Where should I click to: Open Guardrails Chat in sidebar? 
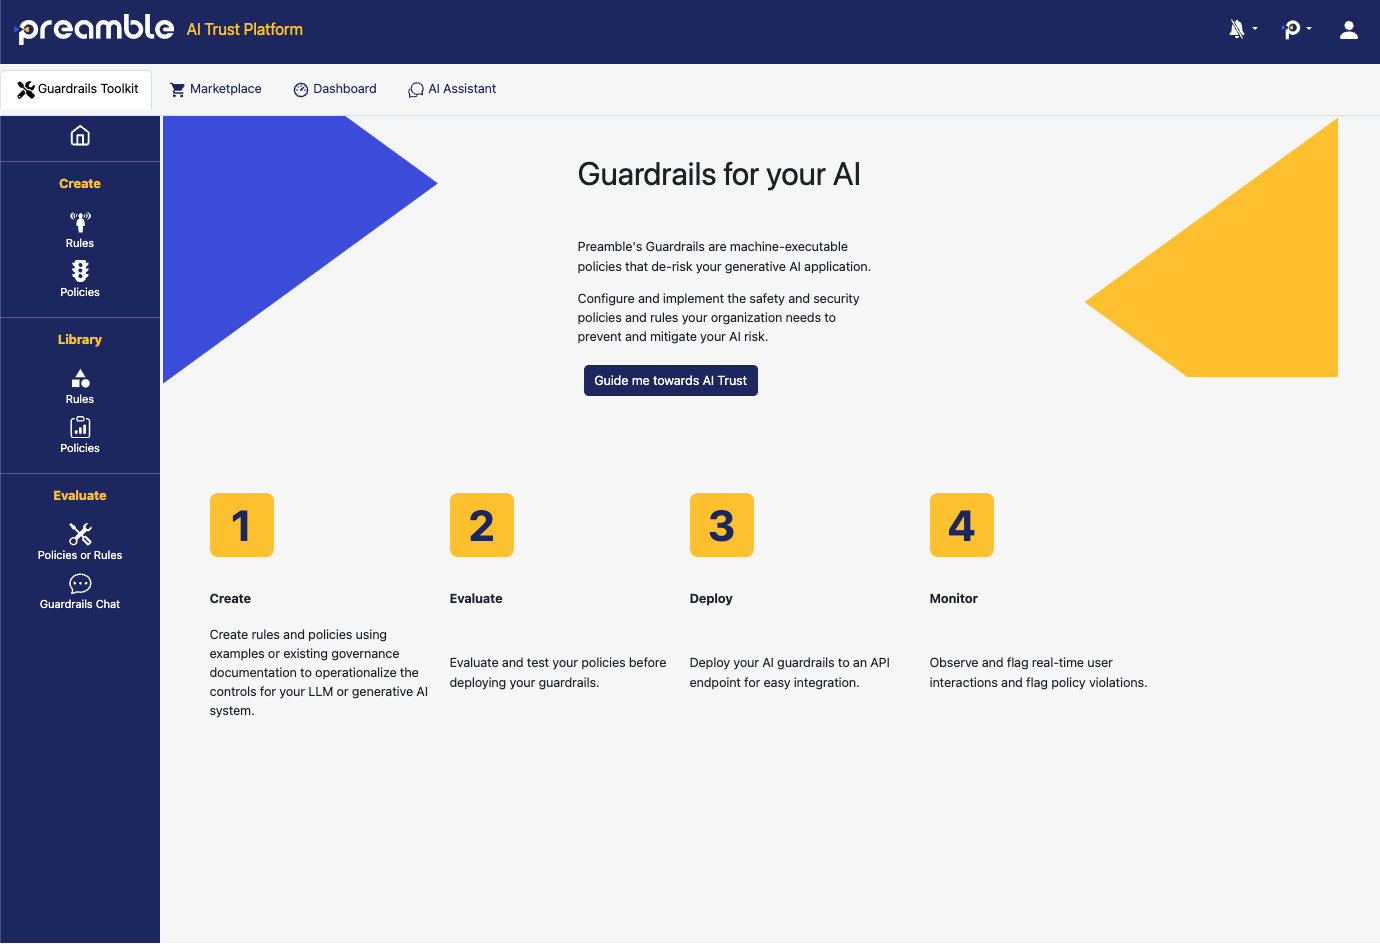pos(80,590)
